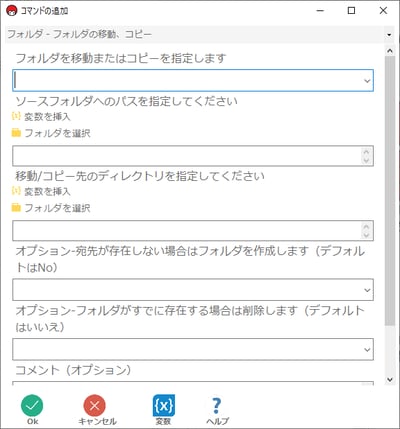400x429 pixels.
Task: Expand the フォルダ - フォルダの移動、コピー command selector
Action: pyautogui.click(x=199, y=34)
